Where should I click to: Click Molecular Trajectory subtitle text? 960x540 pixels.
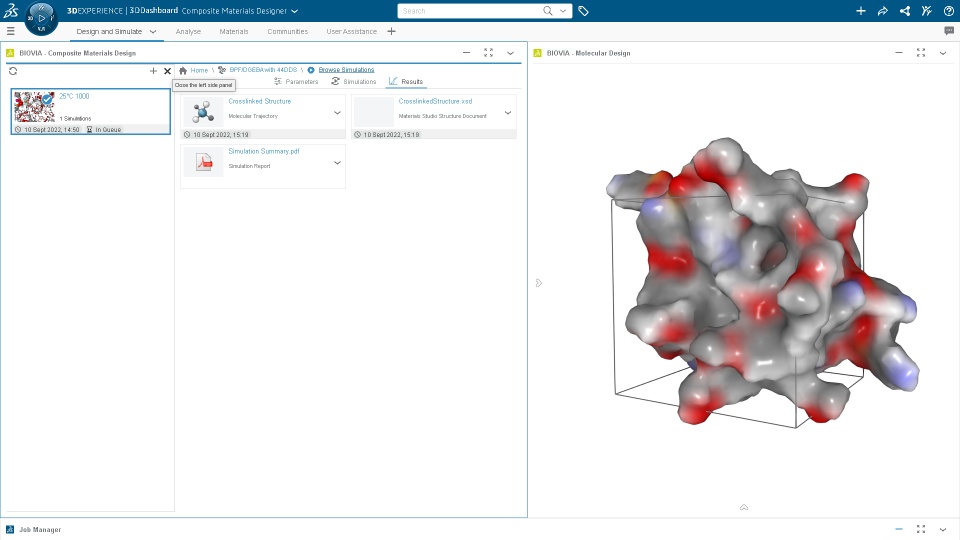point(253,116)
